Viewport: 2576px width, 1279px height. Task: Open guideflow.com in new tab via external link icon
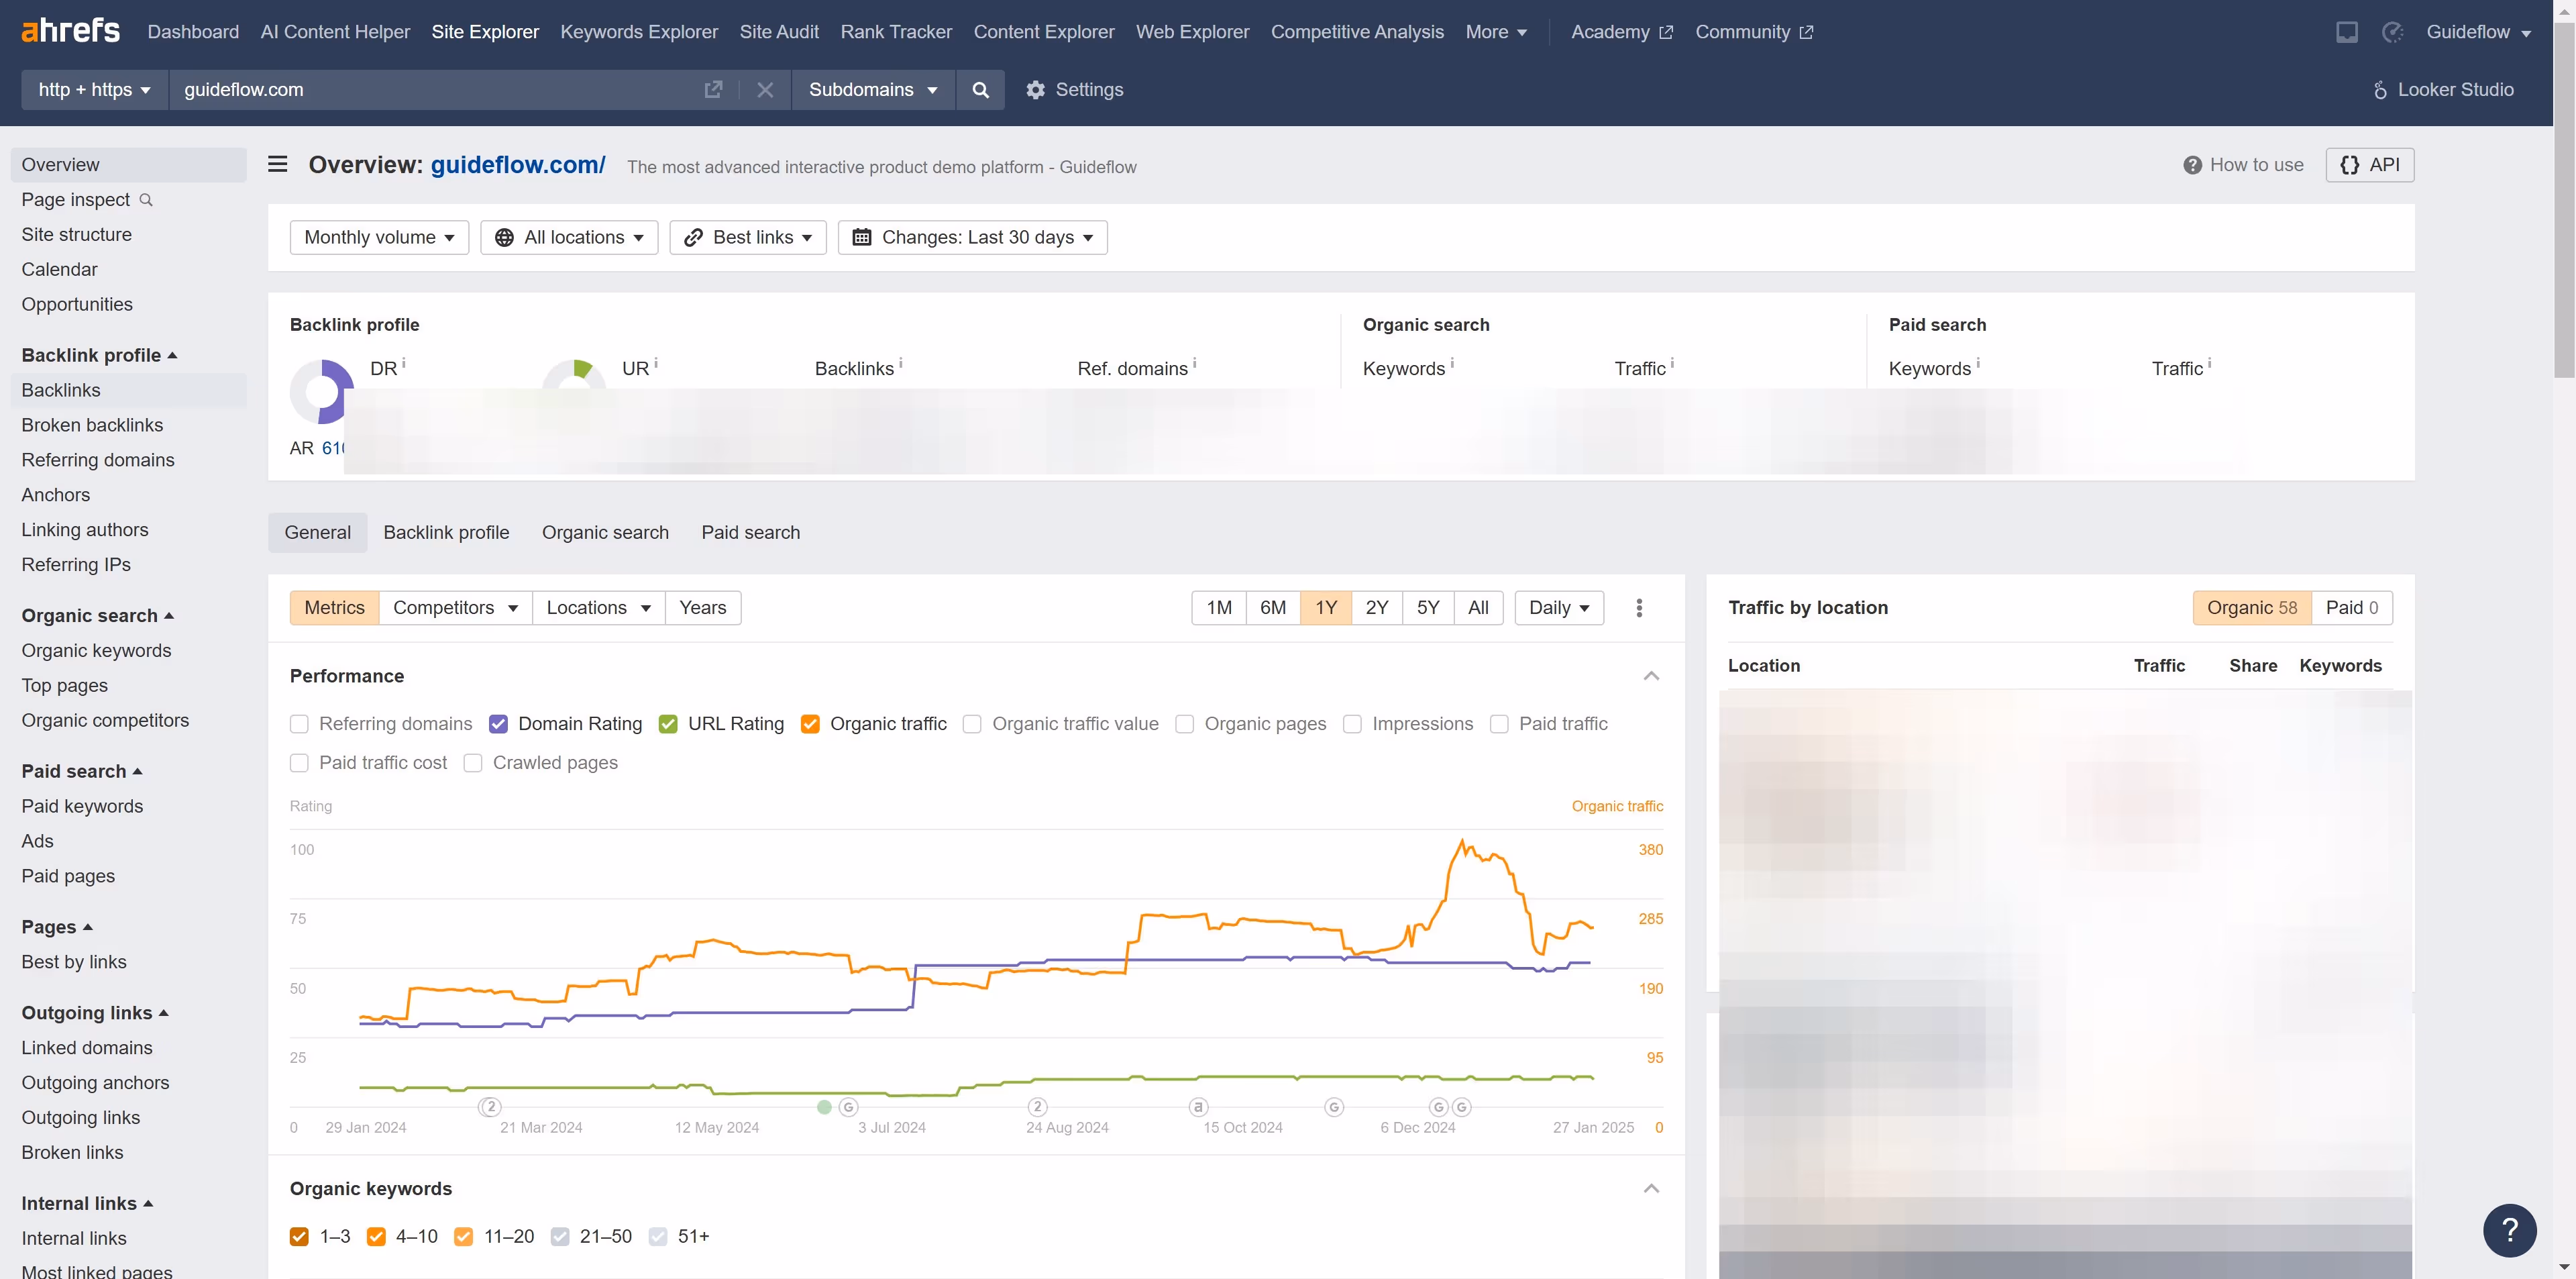point(713,90)
